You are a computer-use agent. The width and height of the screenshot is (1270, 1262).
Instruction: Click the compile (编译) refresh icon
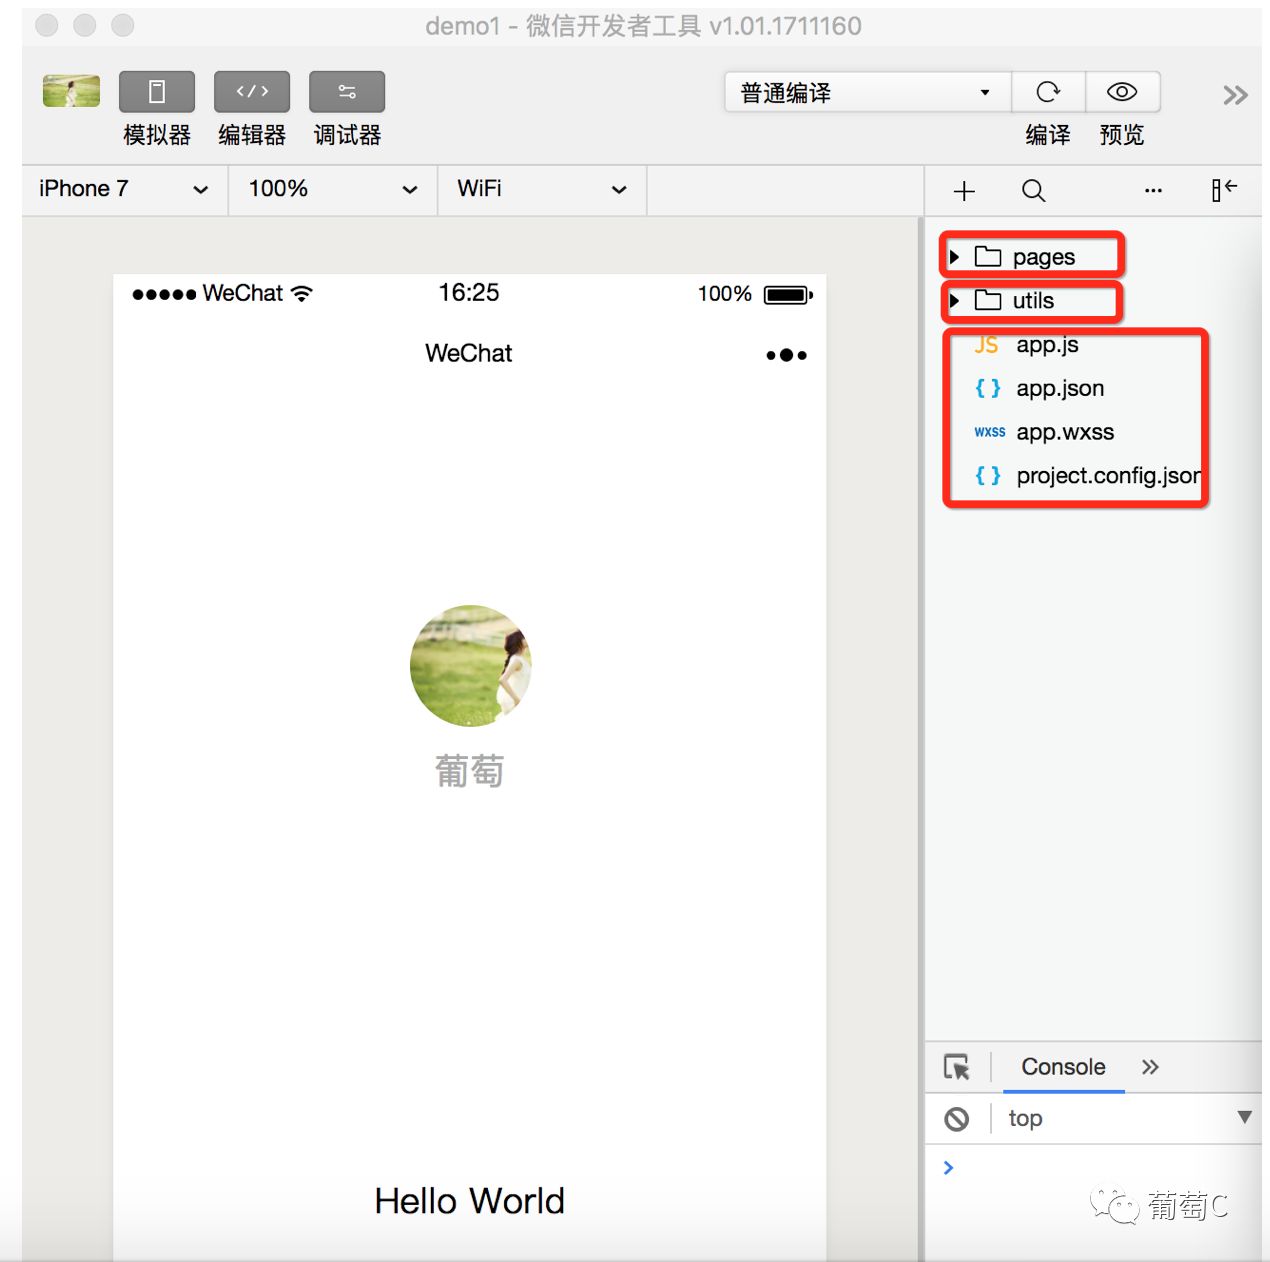click(x=1048, y=92)
